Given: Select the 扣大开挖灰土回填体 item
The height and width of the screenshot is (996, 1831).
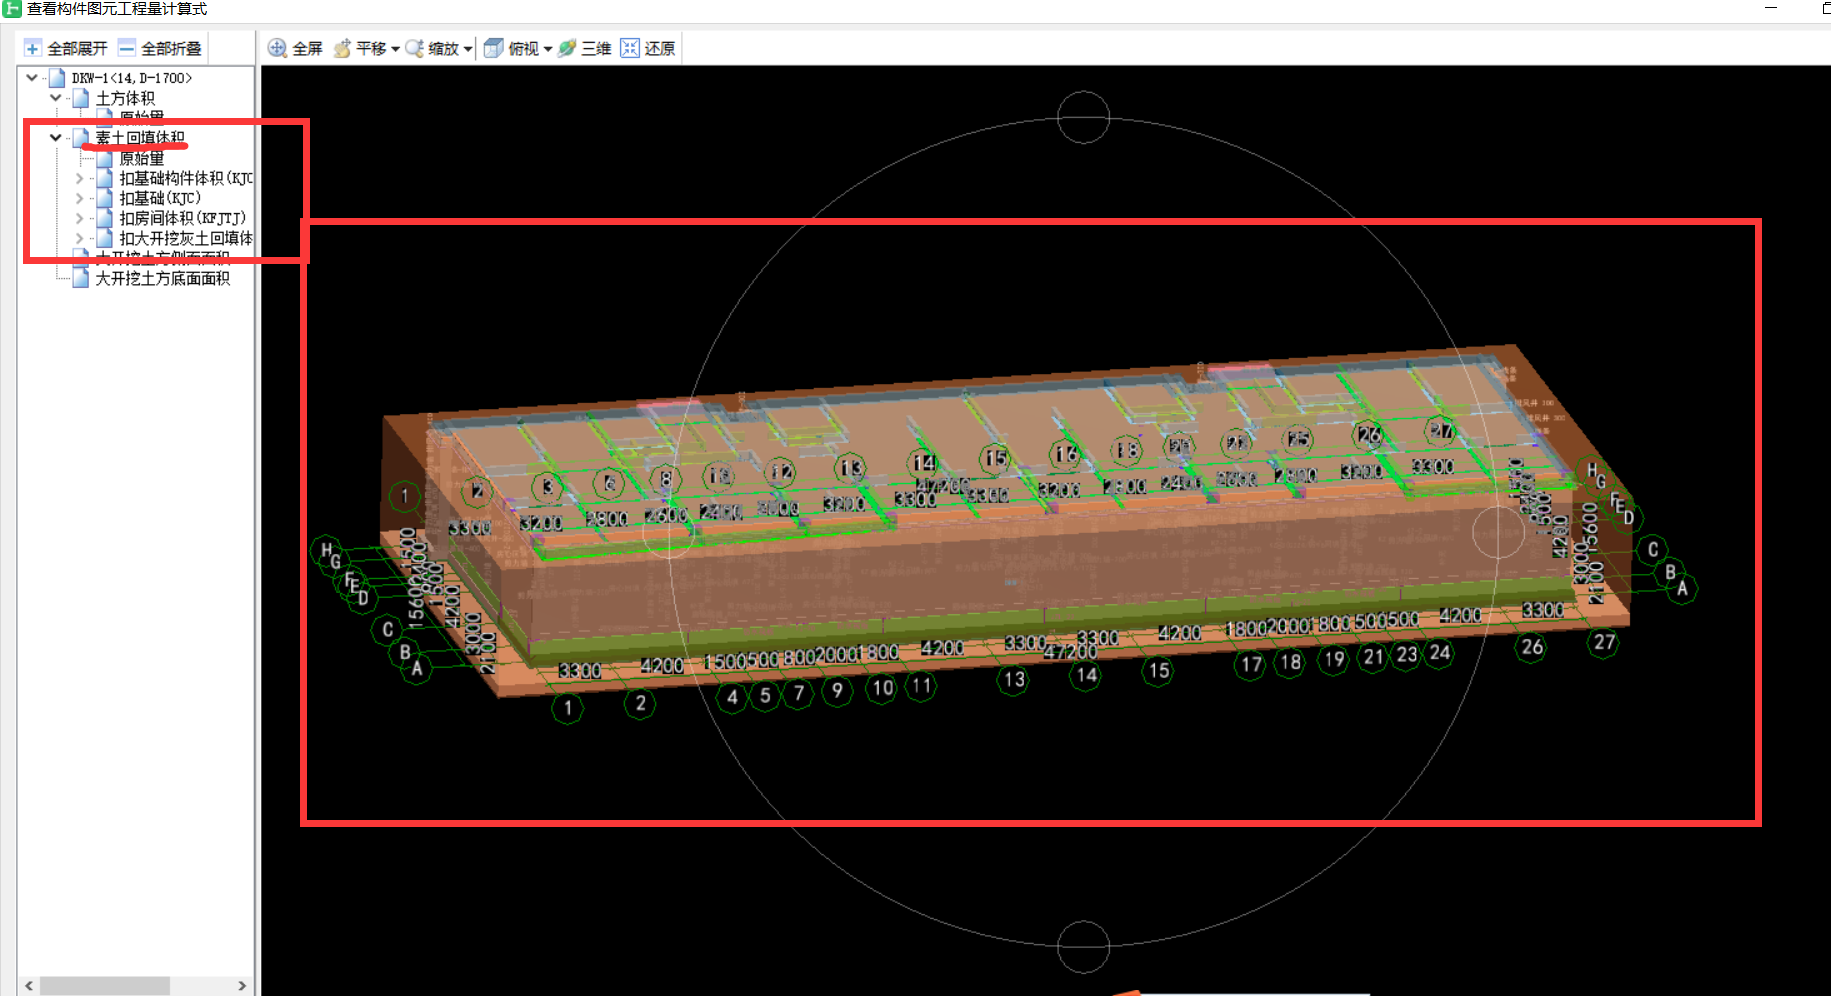Looking at the screenshot, I should 186,238.
